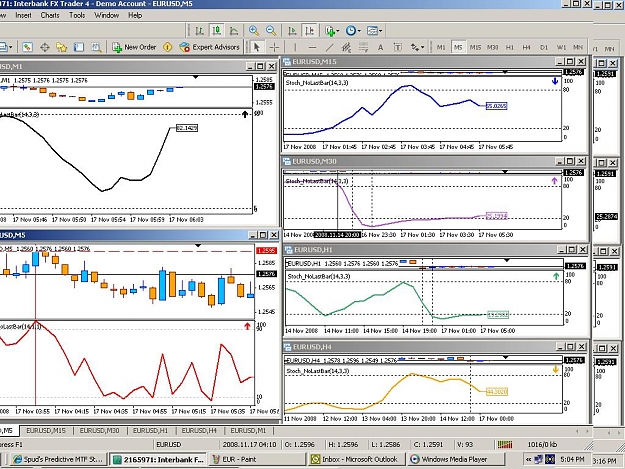Open the Market Watch panel icon
This screenshot has width=625, height=469.
coord(27,47)
